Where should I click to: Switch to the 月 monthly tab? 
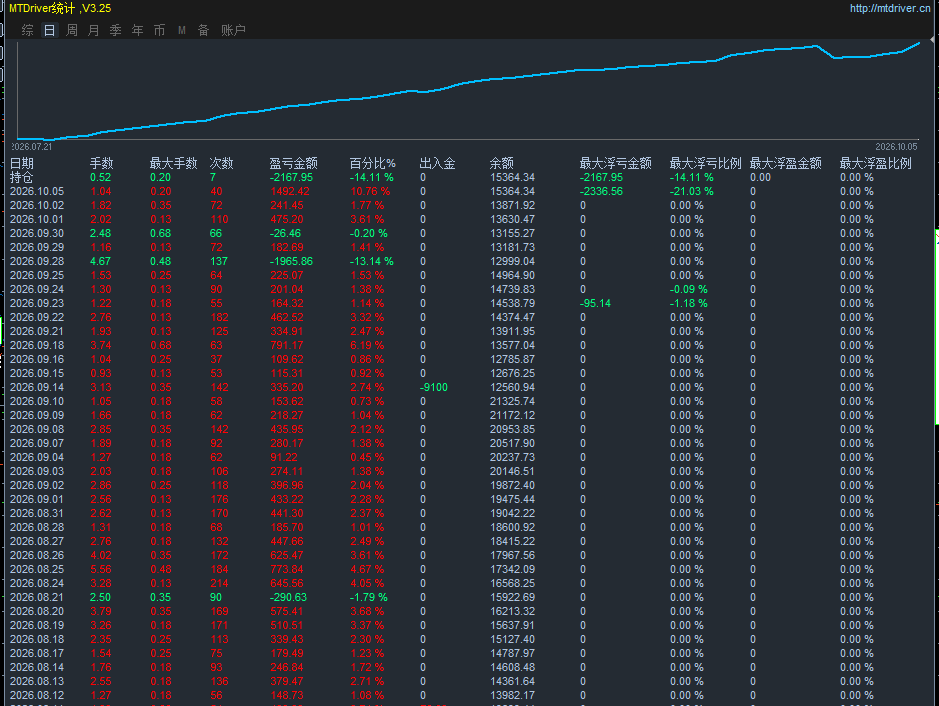tap(94, 30)
